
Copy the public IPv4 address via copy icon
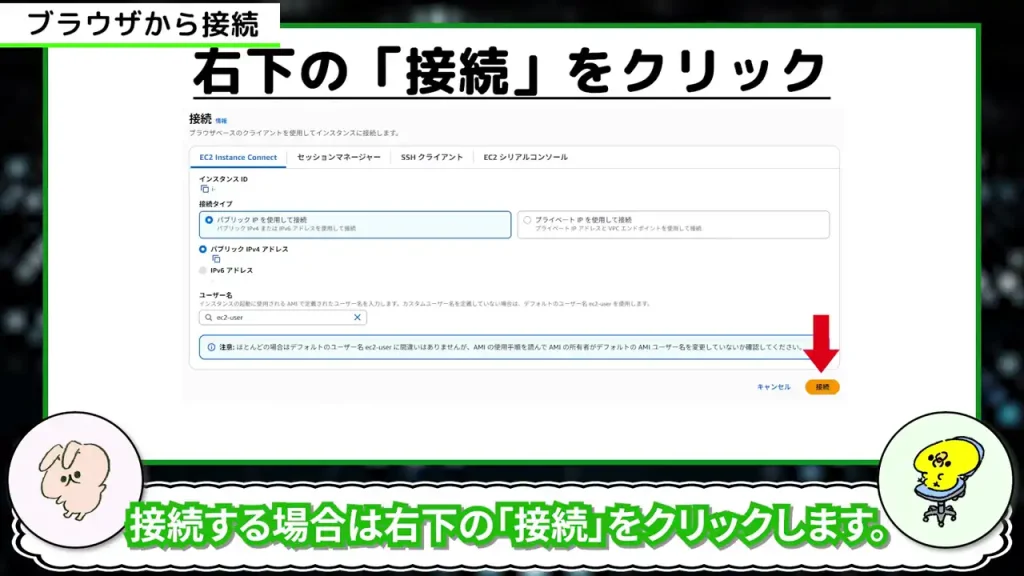click(x=216, y=259)
